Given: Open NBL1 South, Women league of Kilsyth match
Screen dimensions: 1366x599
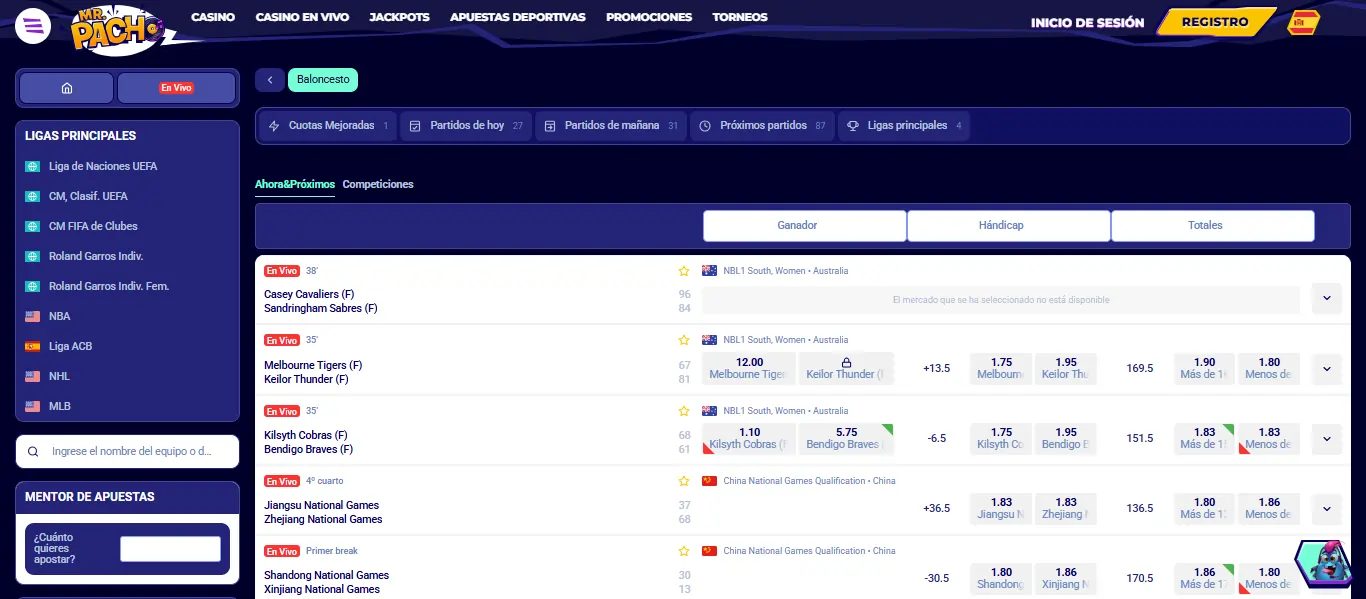Looking at the screenshot, I should (x=785, y=411).
